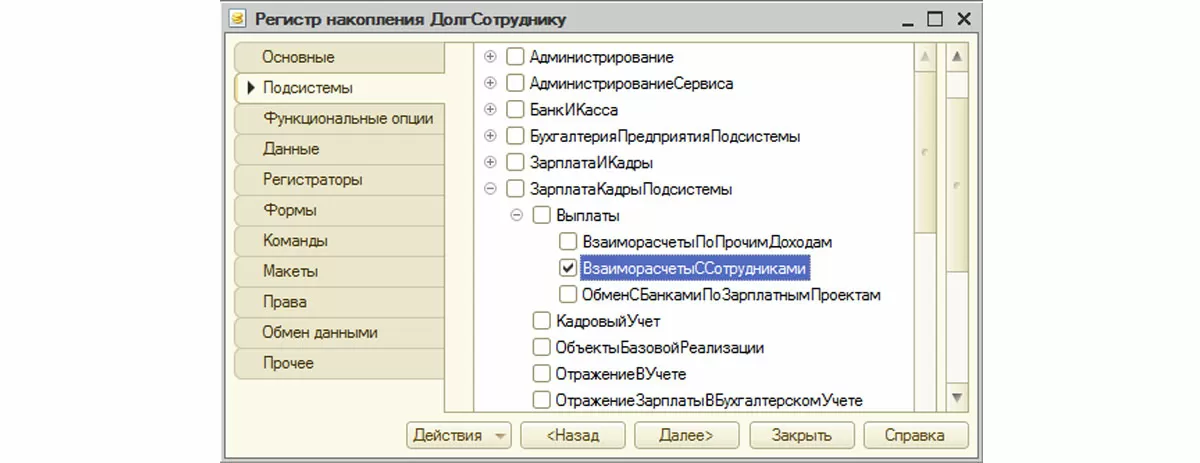
Task: Check the КадровыйУчет checkbox
Action: click(541, 321)
